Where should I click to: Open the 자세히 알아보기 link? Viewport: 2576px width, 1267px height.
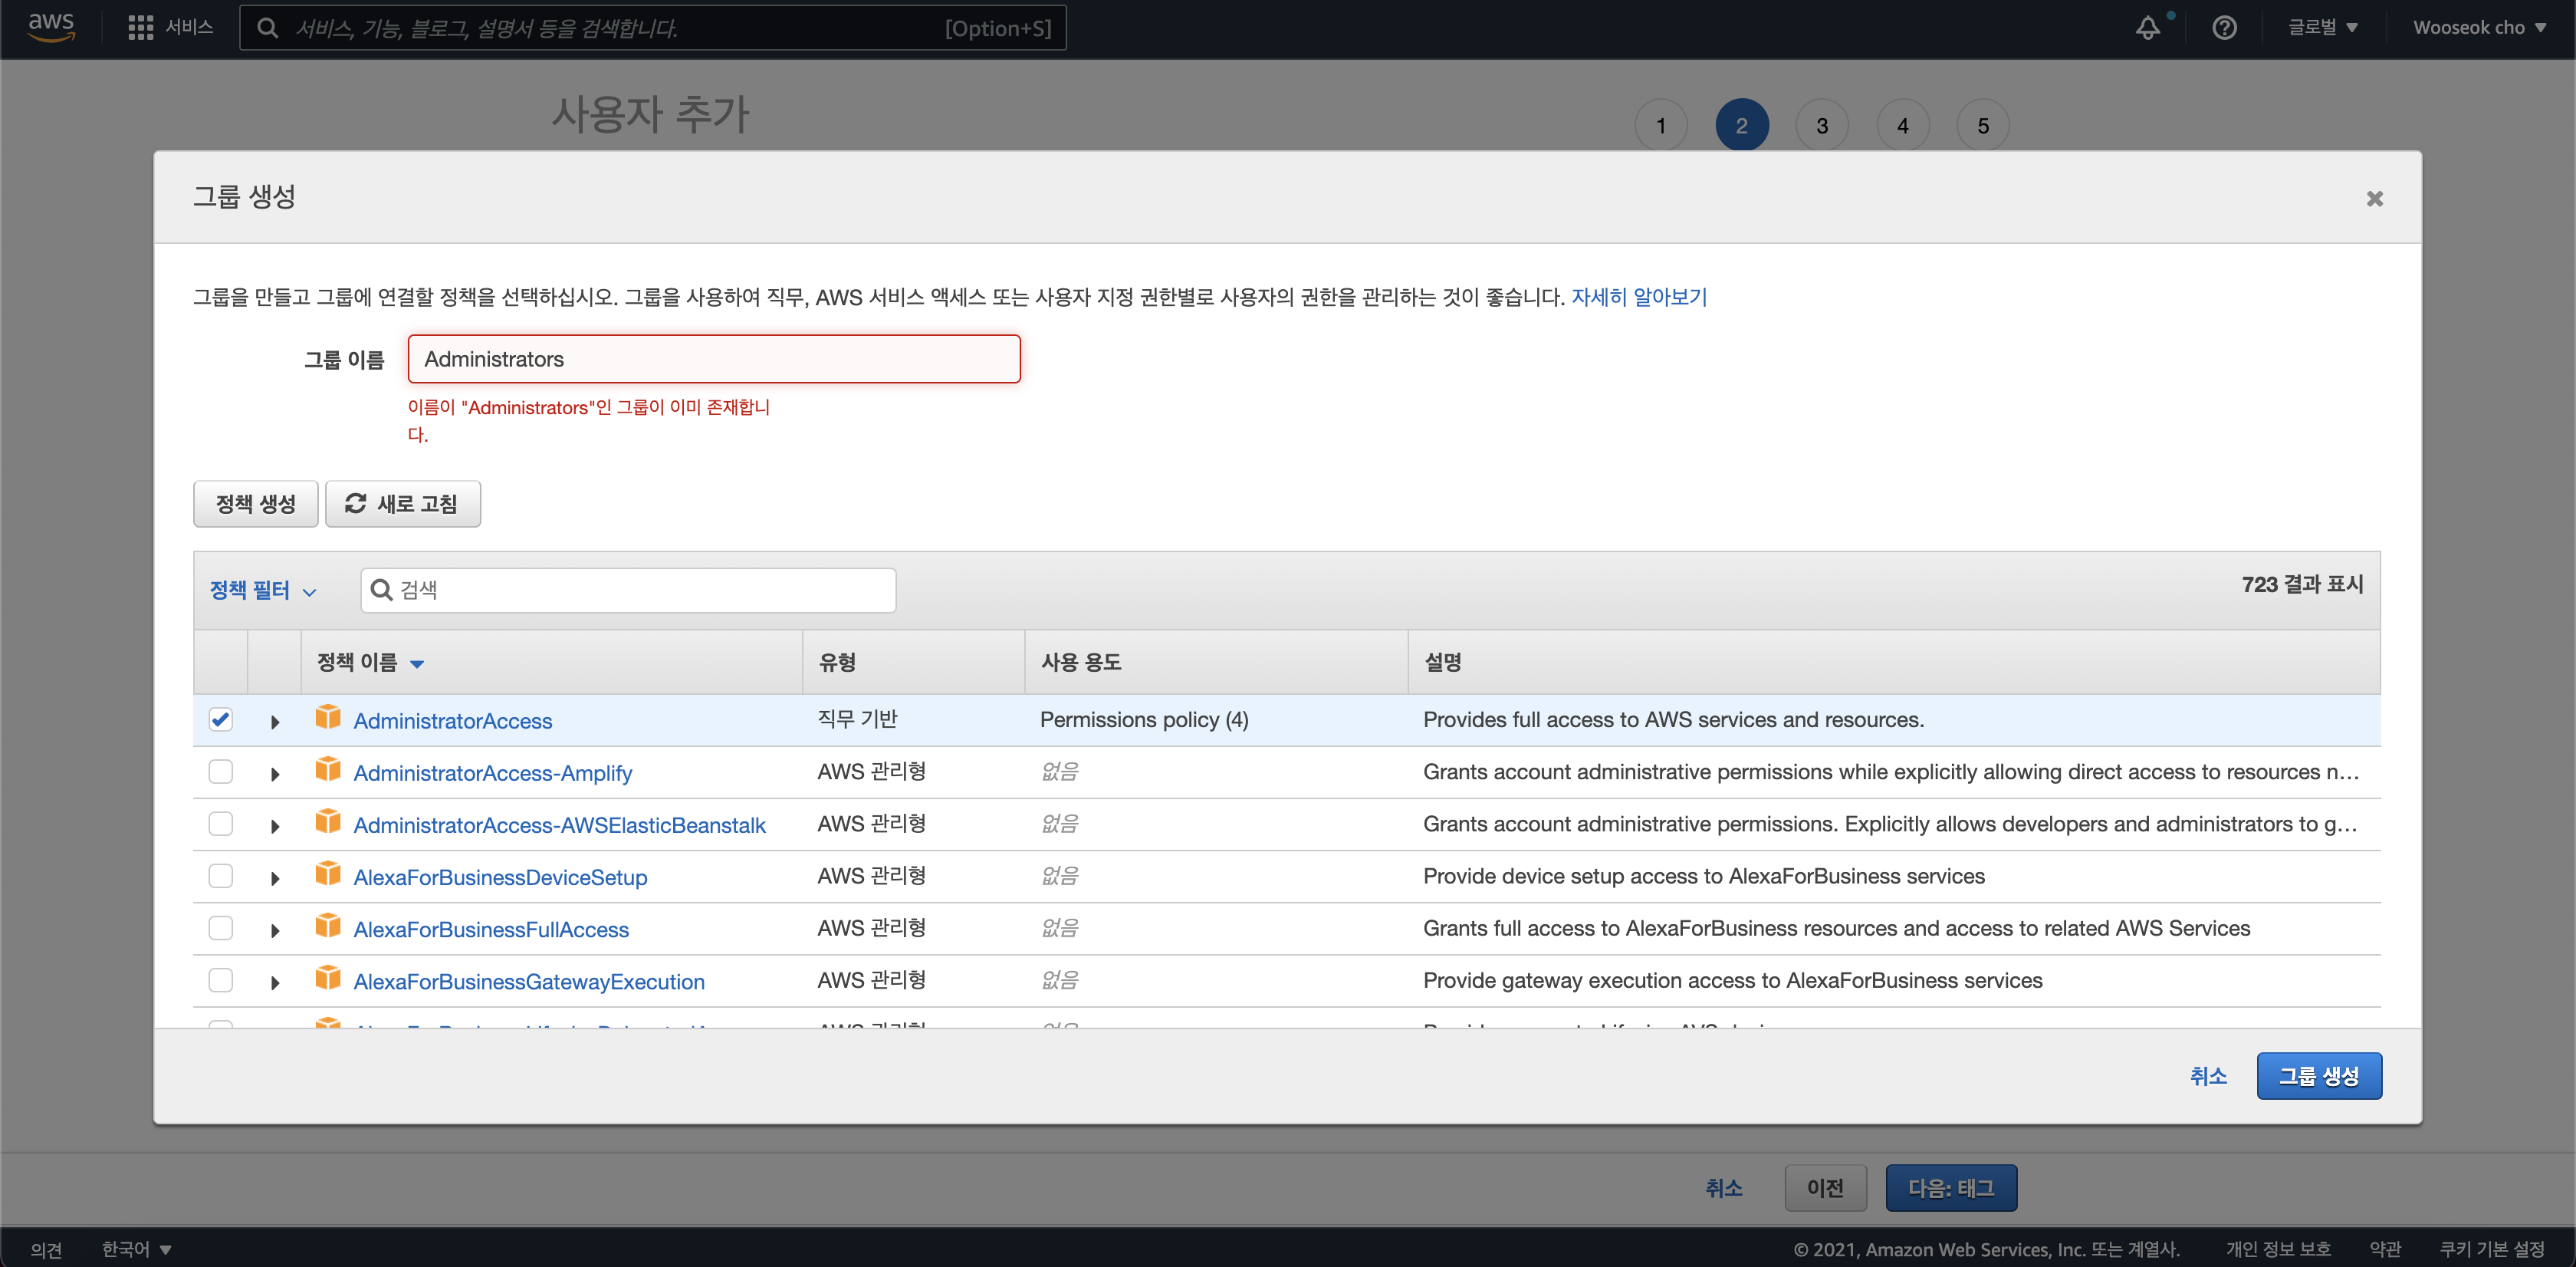coord(1638,297)
